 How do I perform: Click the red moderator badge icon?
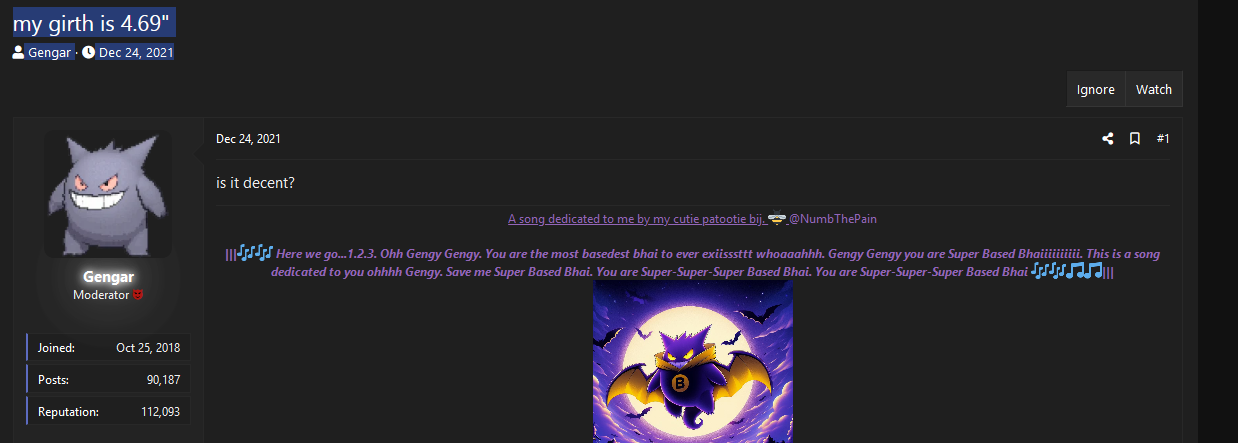tap(139, 295)
